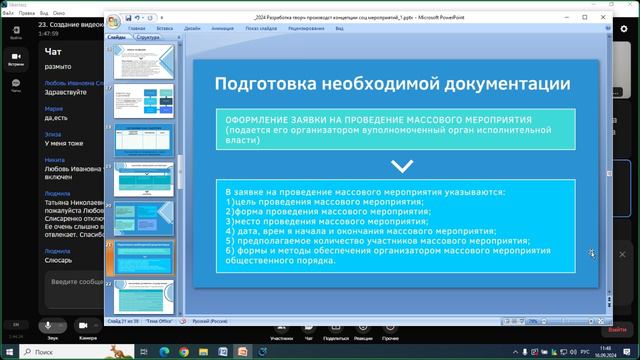Click the Redo icon in PowerPoint toolbar
Viewport: 640px width, 360px height.
(150, 18)
